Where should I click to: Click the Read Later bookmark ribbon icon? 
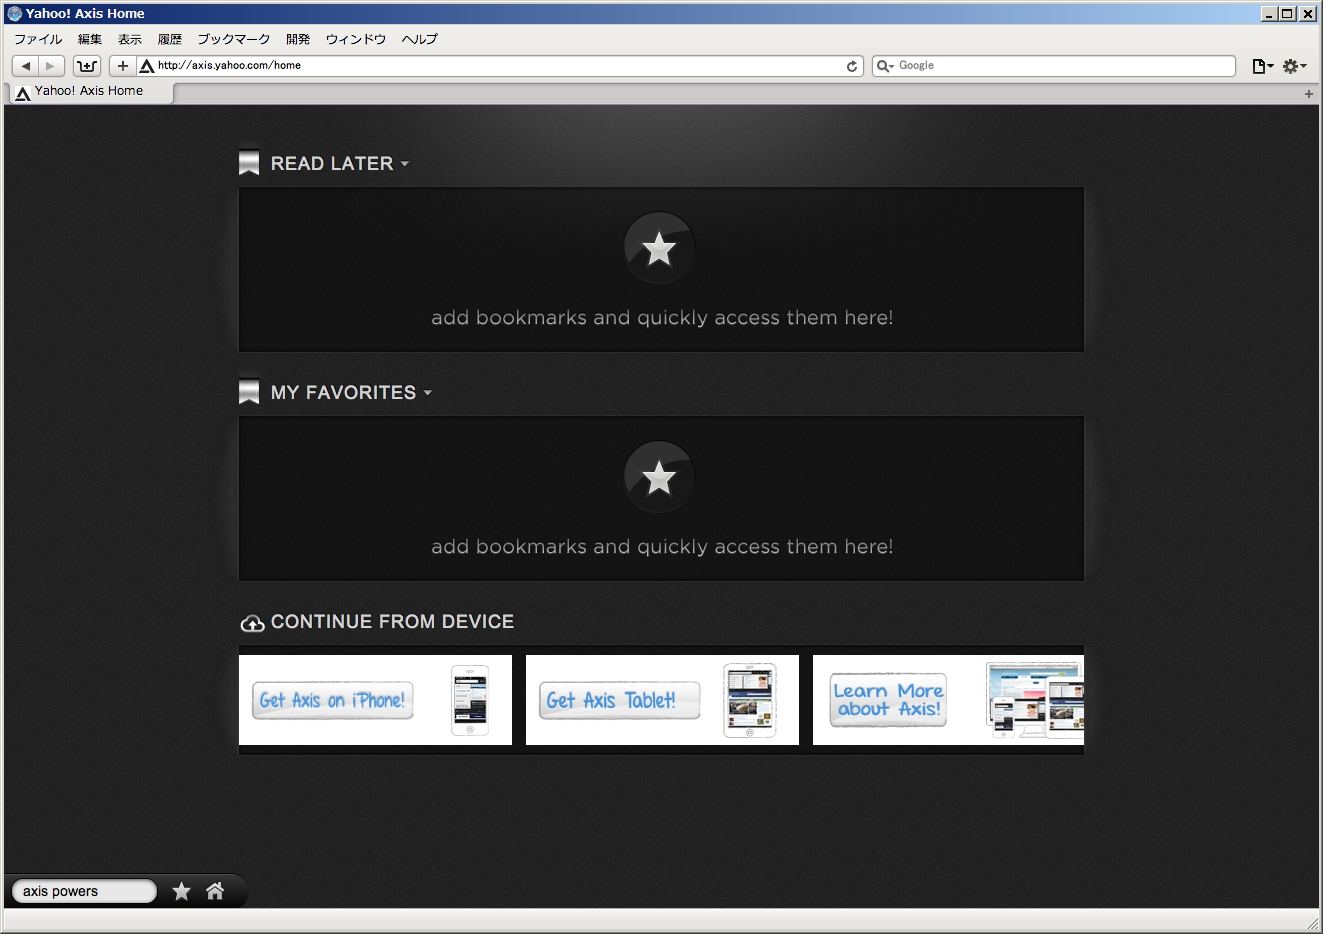(249, 163)
